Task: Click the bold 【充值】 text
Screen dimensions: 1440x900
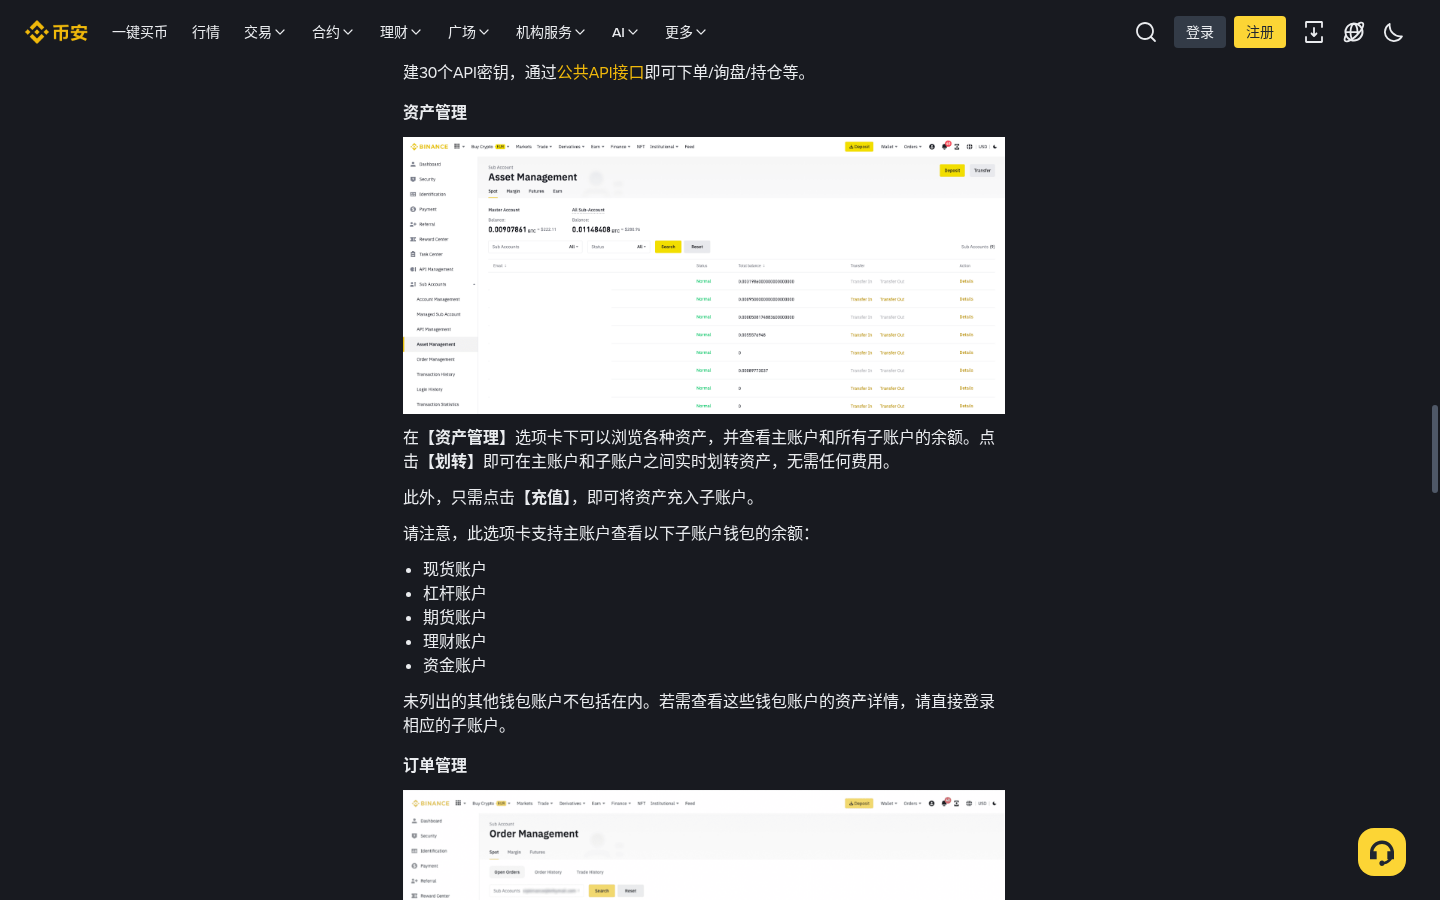Action: point(547,497)
